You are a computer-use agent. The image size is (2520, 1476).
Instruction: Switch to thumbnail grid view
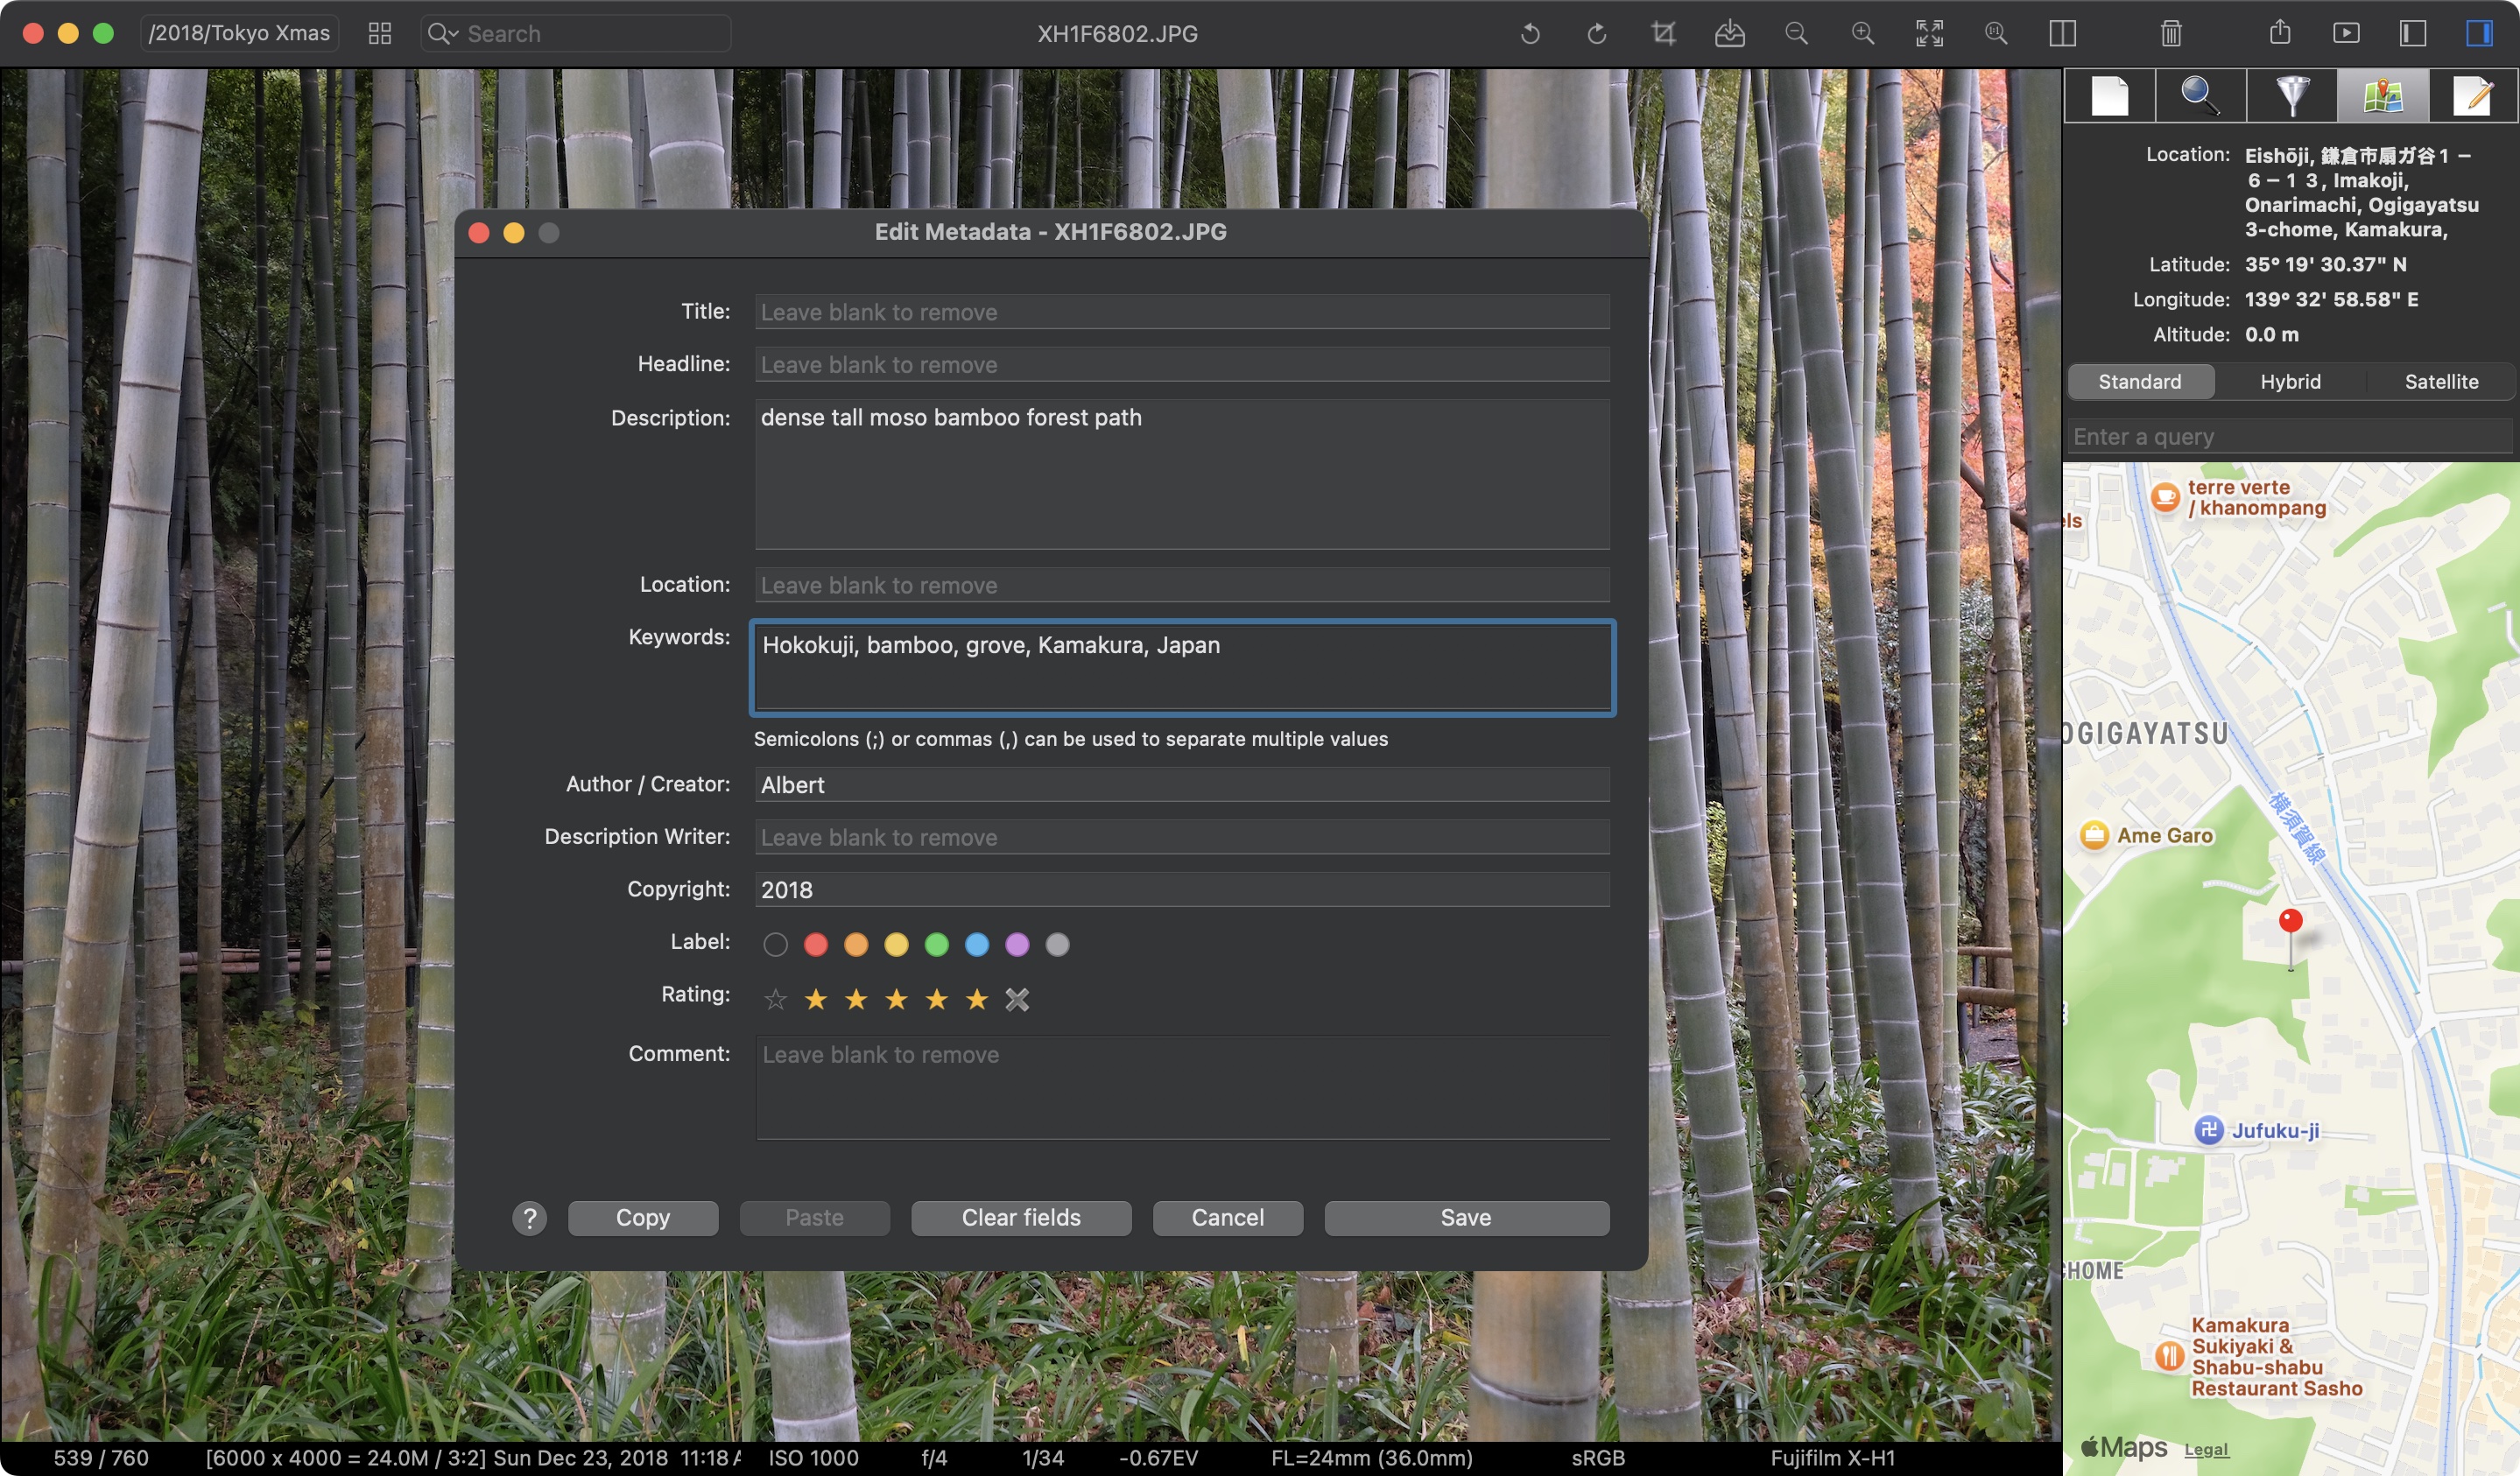[380, 34]
